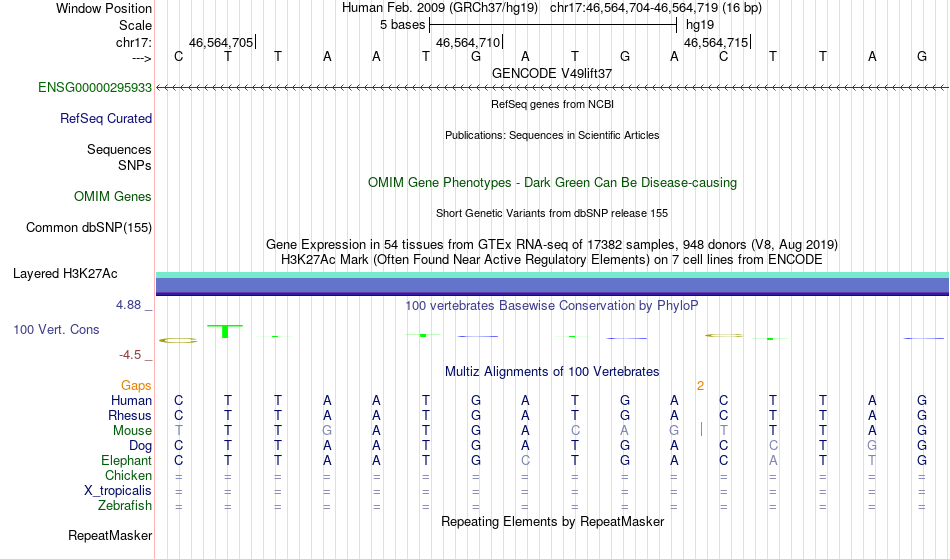Select the Human alignment row label

click(x=131, y=400)
